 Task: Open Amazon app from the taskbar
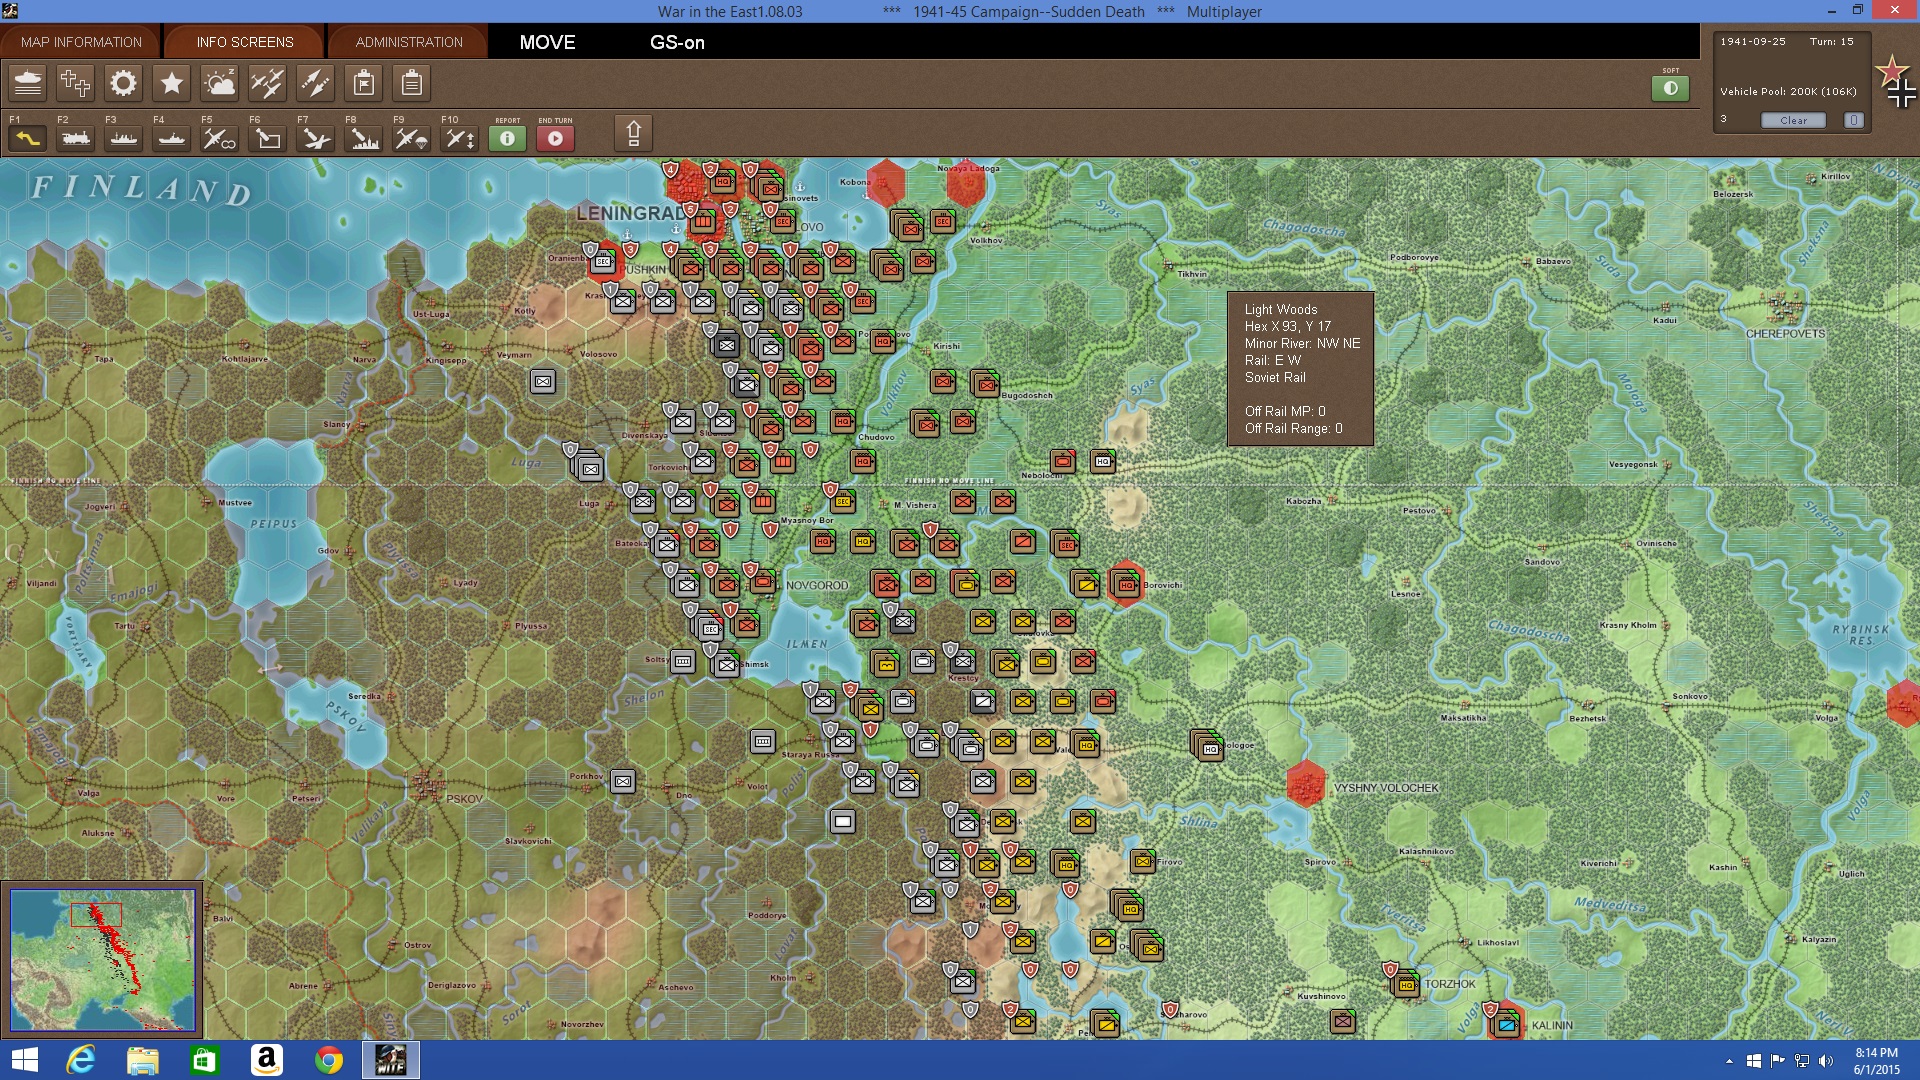point(266,1060)
